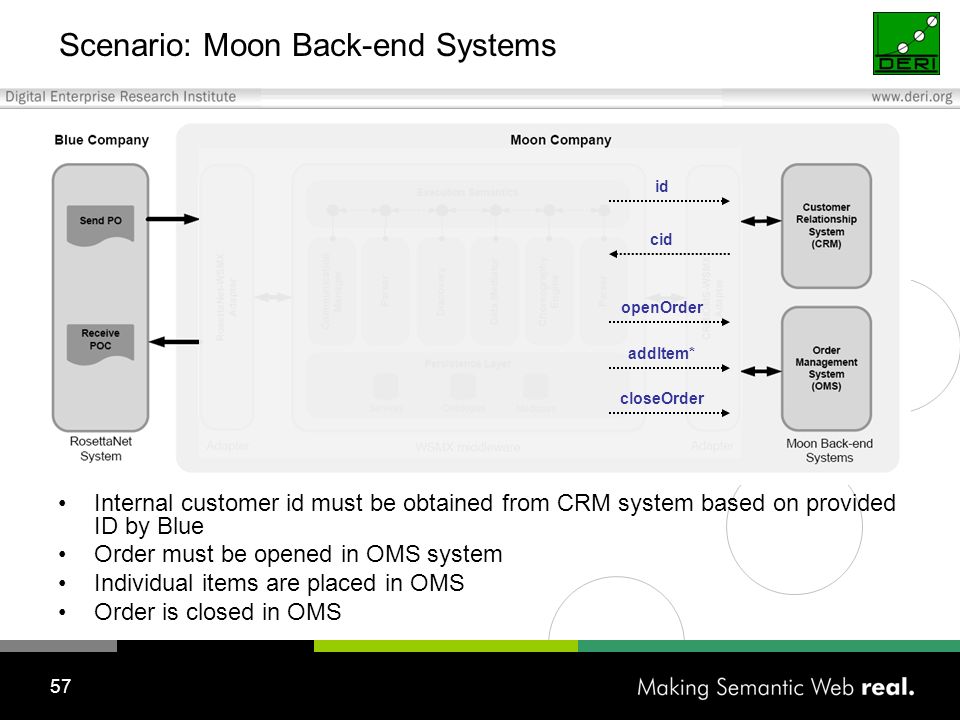Click the dotted arrow under "closeOrder"
This screenshot has width=960, height=720.
(669, 413)
